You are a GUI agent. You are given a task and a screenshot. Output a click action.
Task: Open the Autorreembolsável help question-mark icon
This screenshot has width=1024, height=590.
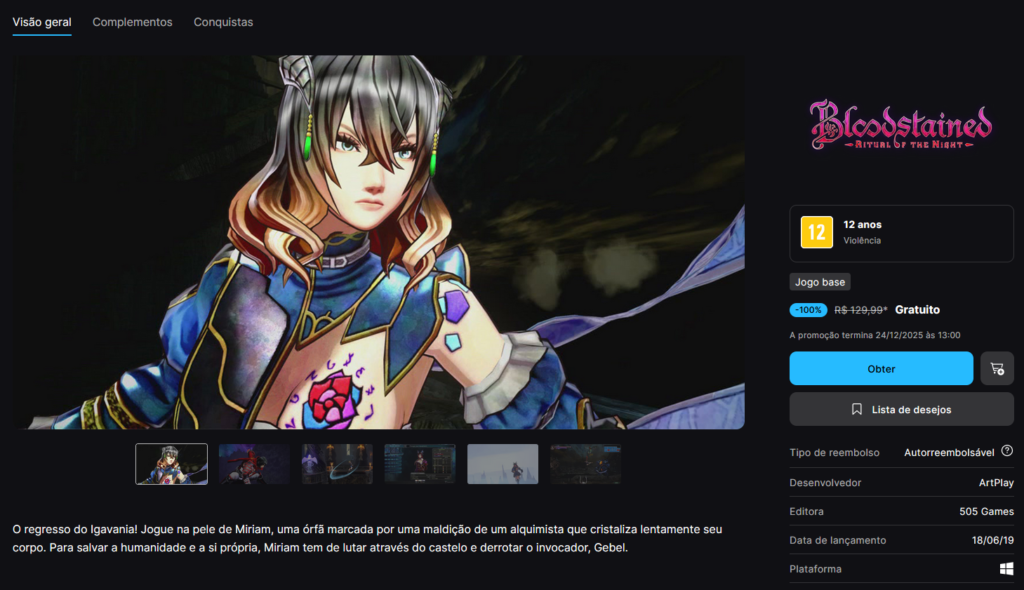1009,451
